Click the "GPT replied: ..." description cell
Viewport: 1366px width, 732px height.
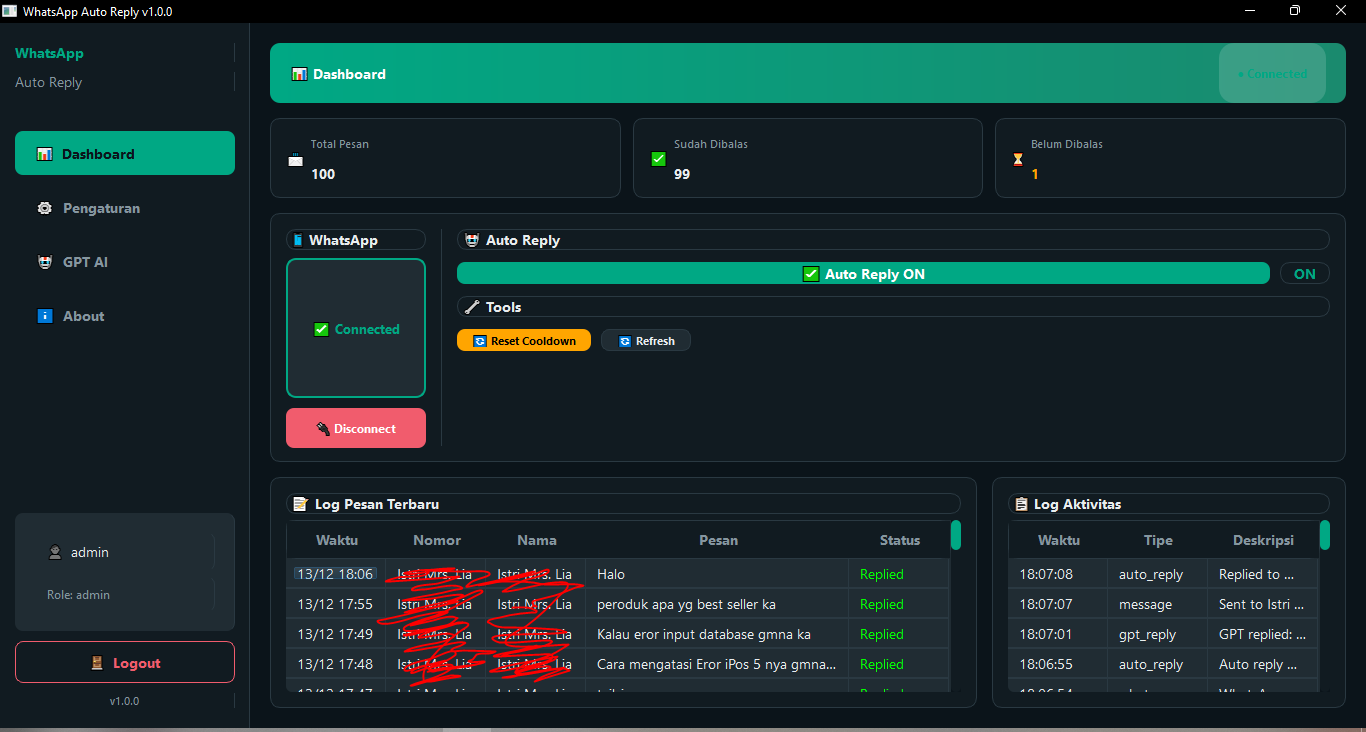tap(1263, 634)
